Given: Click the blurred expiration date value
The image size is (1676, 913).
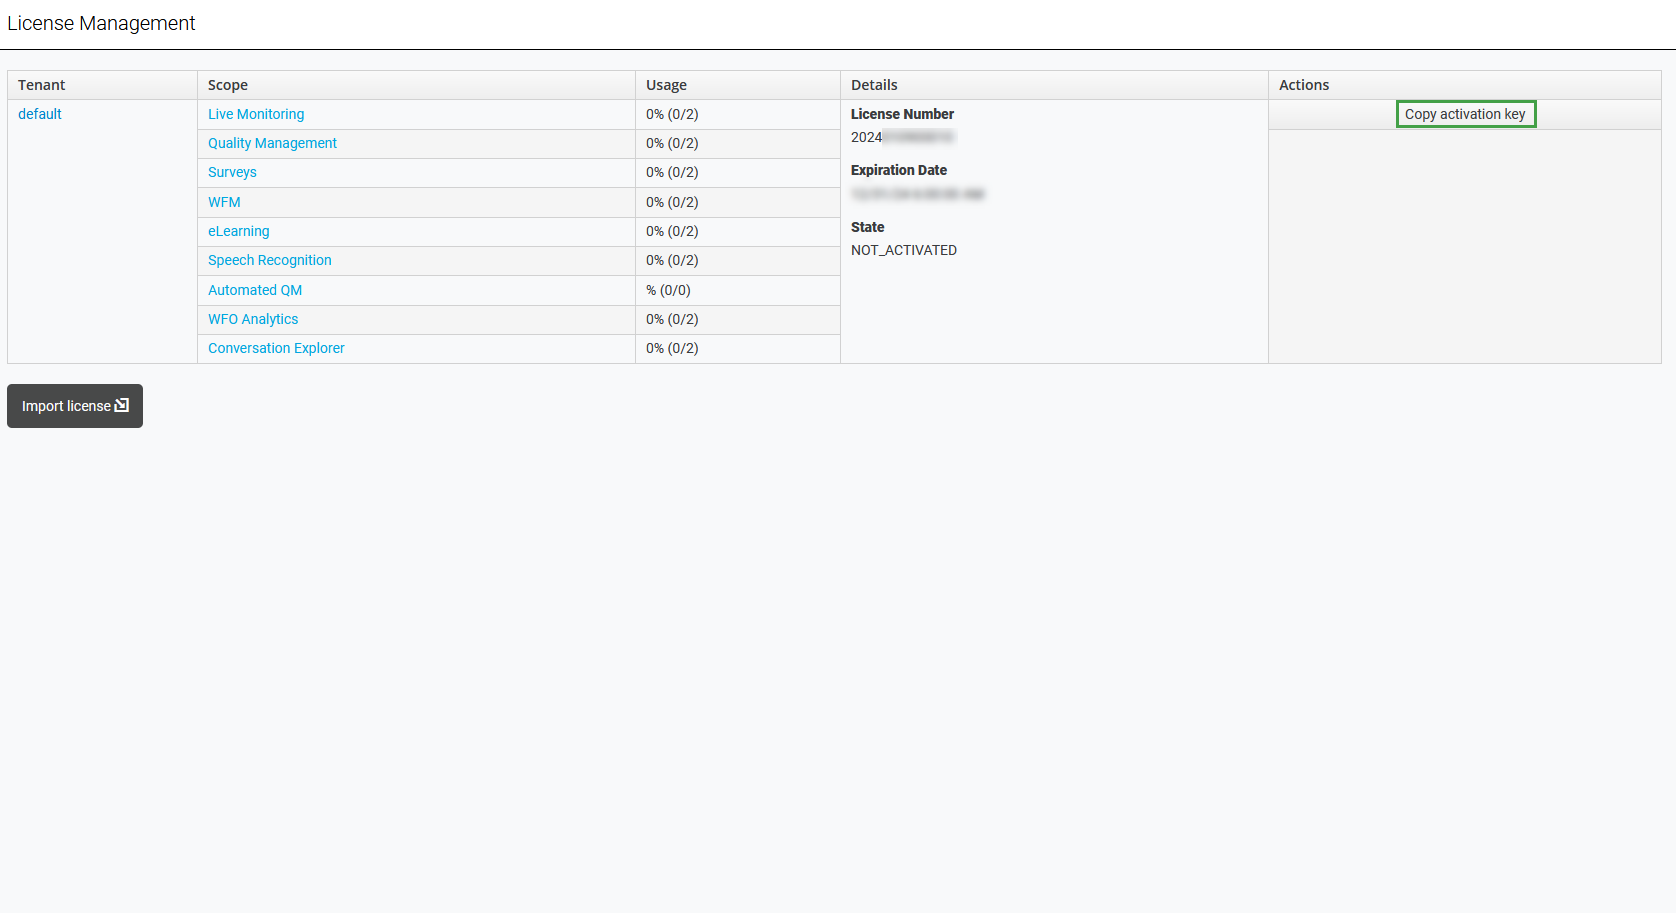Looking at the screenshot, I should (918, 194).
